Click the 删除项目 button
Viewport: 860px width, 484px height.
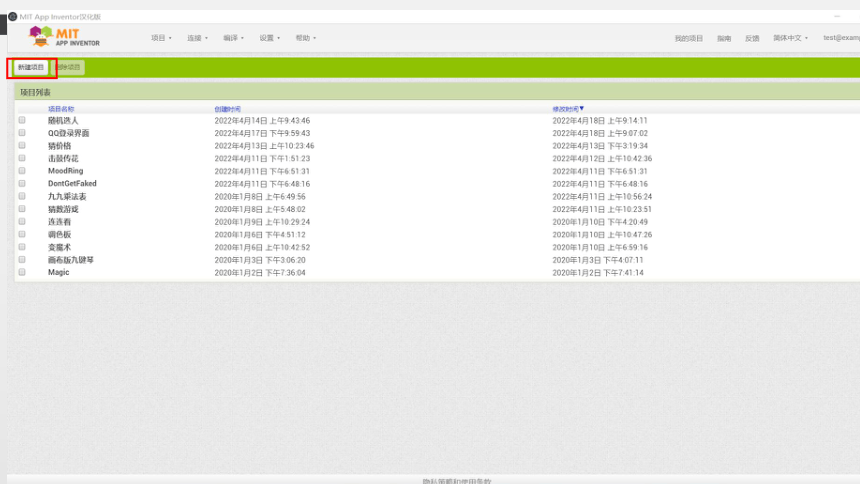68,67
